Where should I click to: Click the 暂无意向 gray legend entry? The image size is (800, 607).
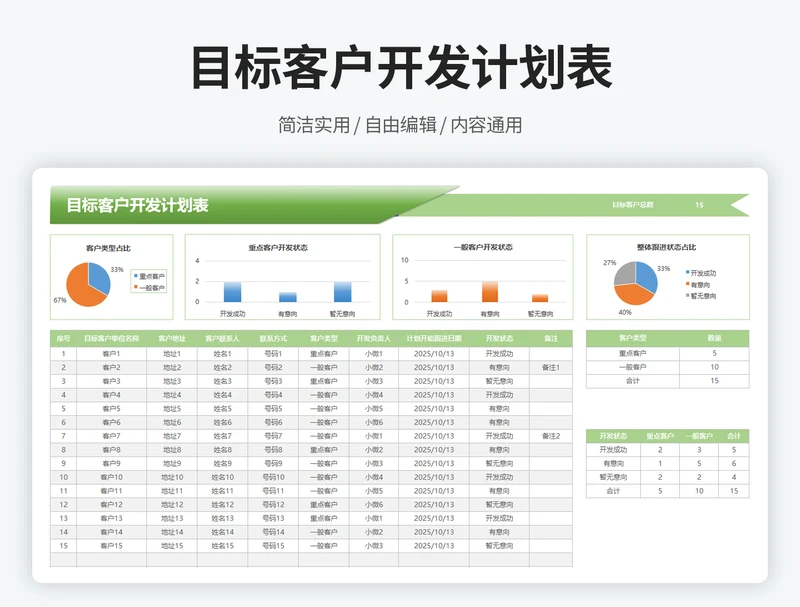click(701, 296)
